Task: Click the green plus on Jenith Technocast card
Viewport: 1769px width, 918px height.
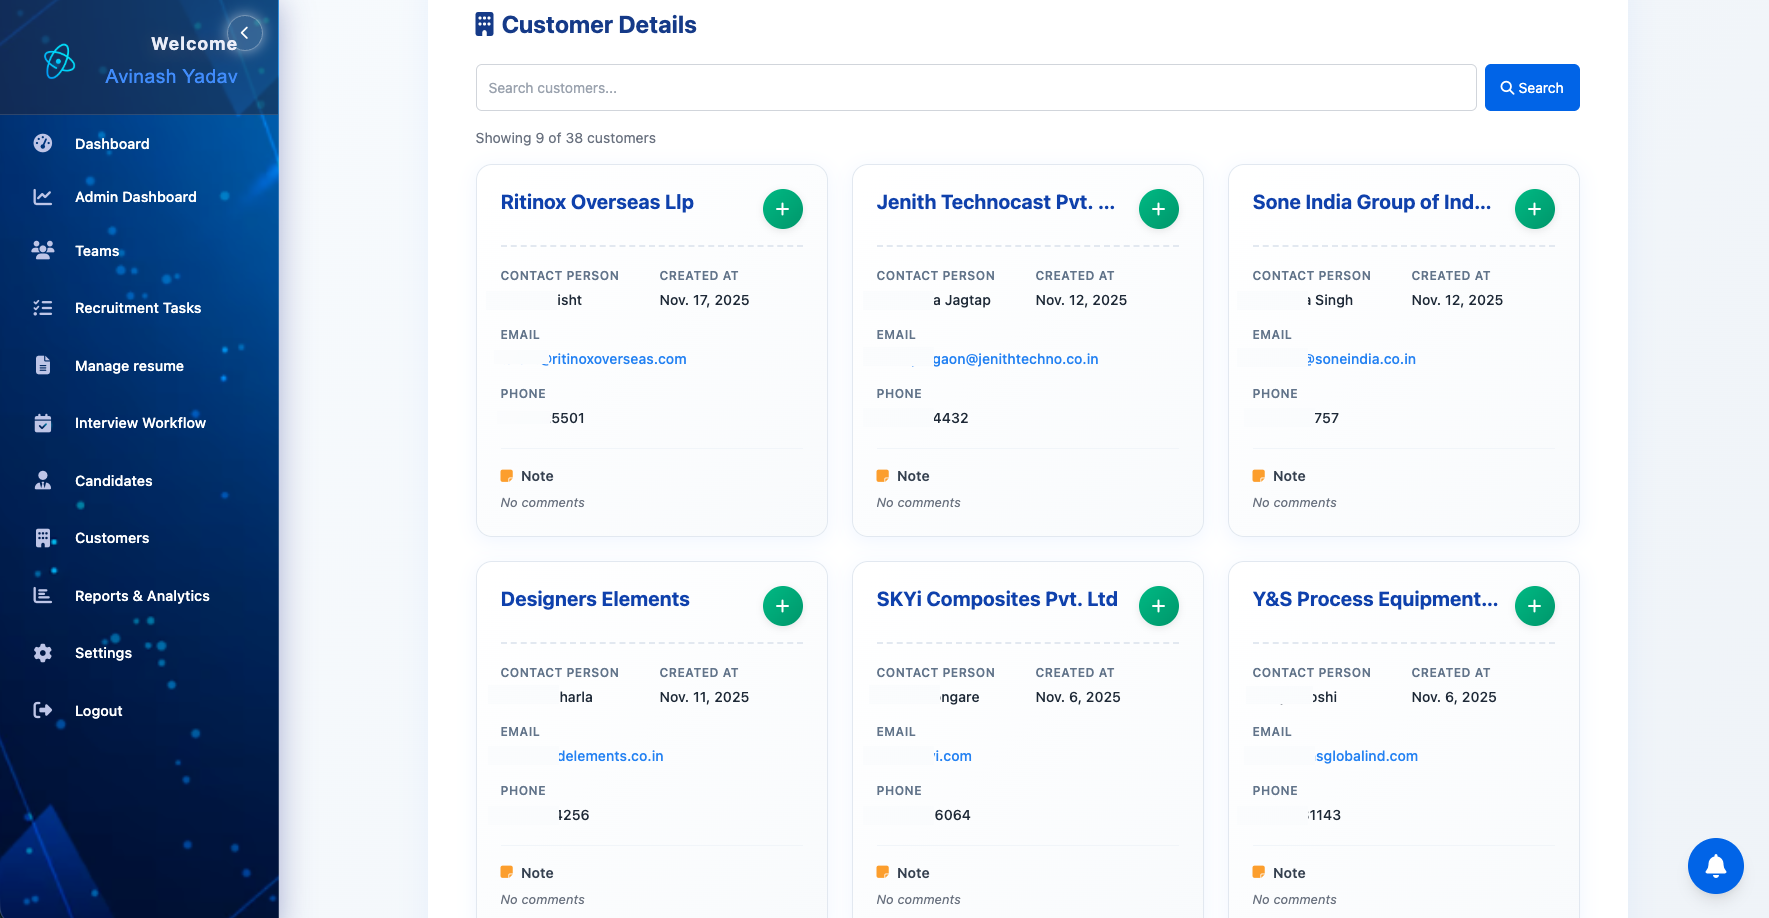Action: 1158,209
